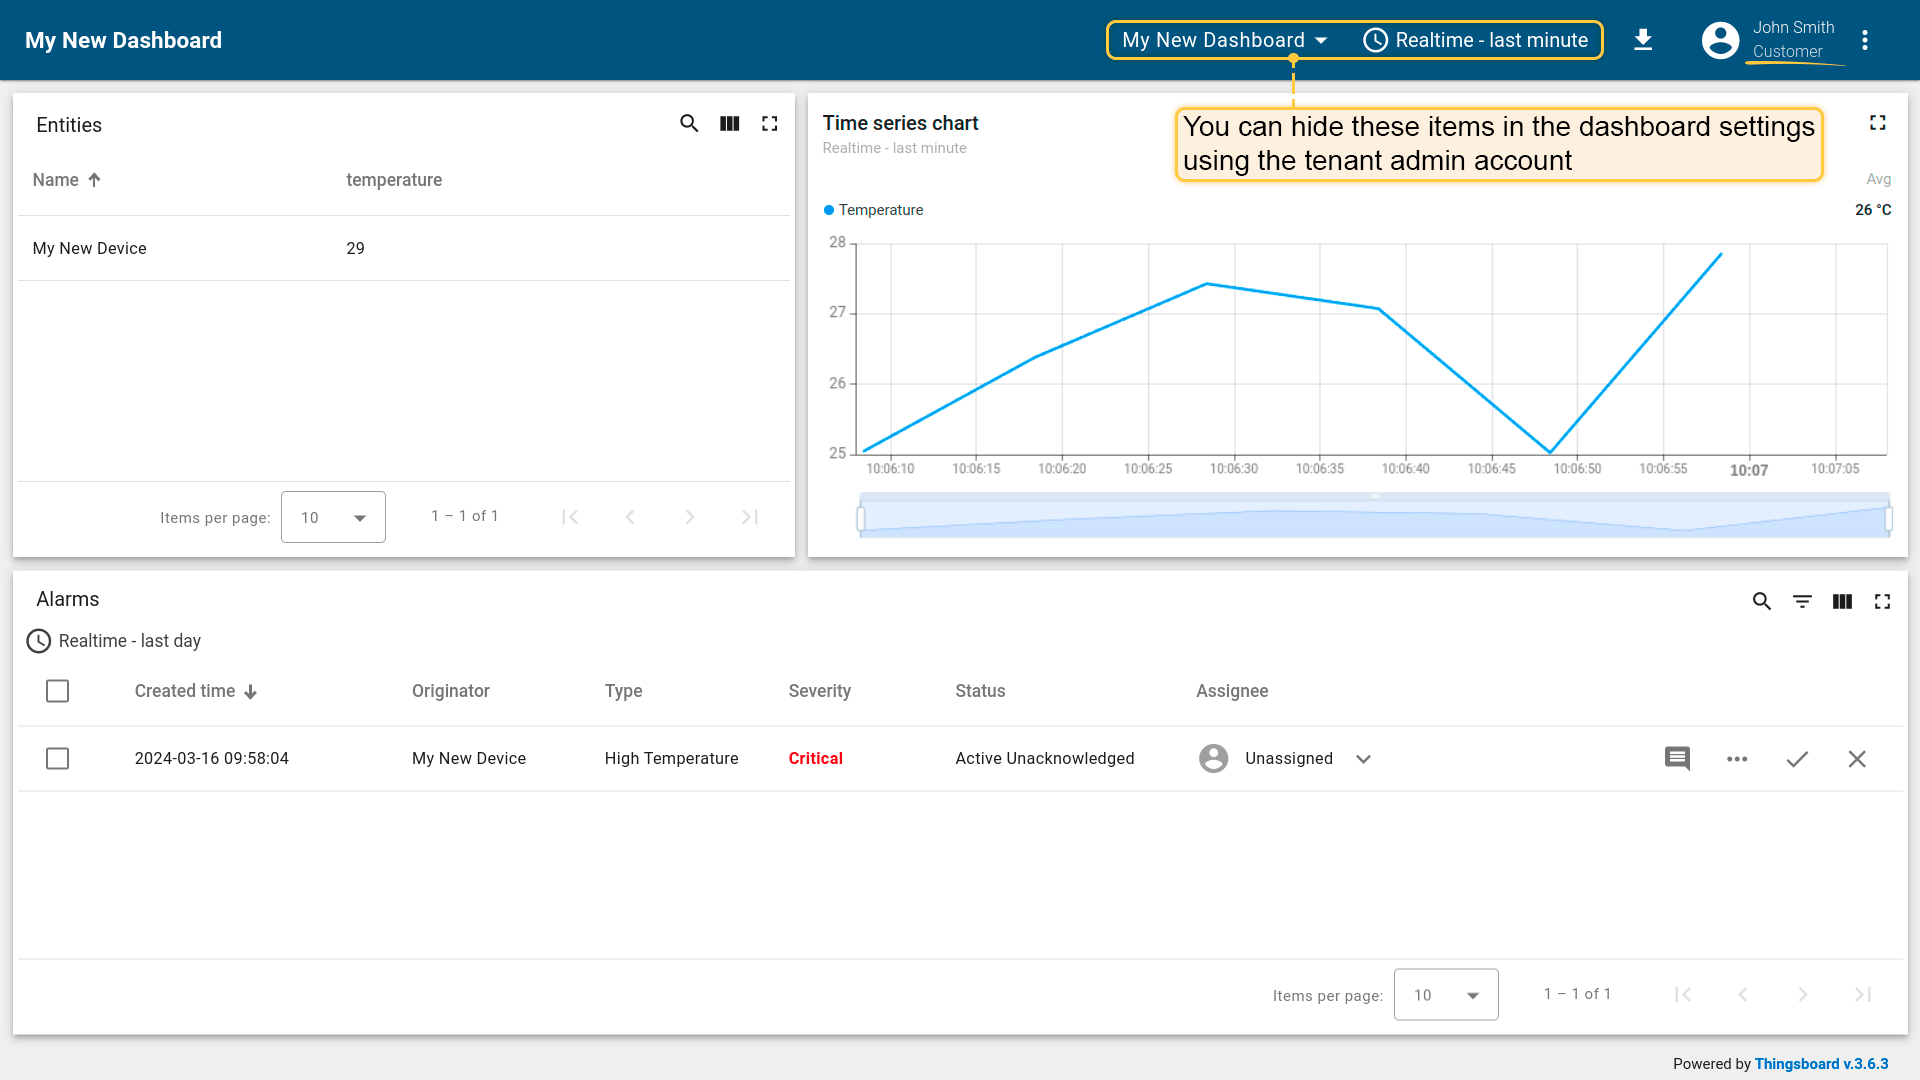Acknowledge the High Temperature alarm

[x=1797, y=759]
